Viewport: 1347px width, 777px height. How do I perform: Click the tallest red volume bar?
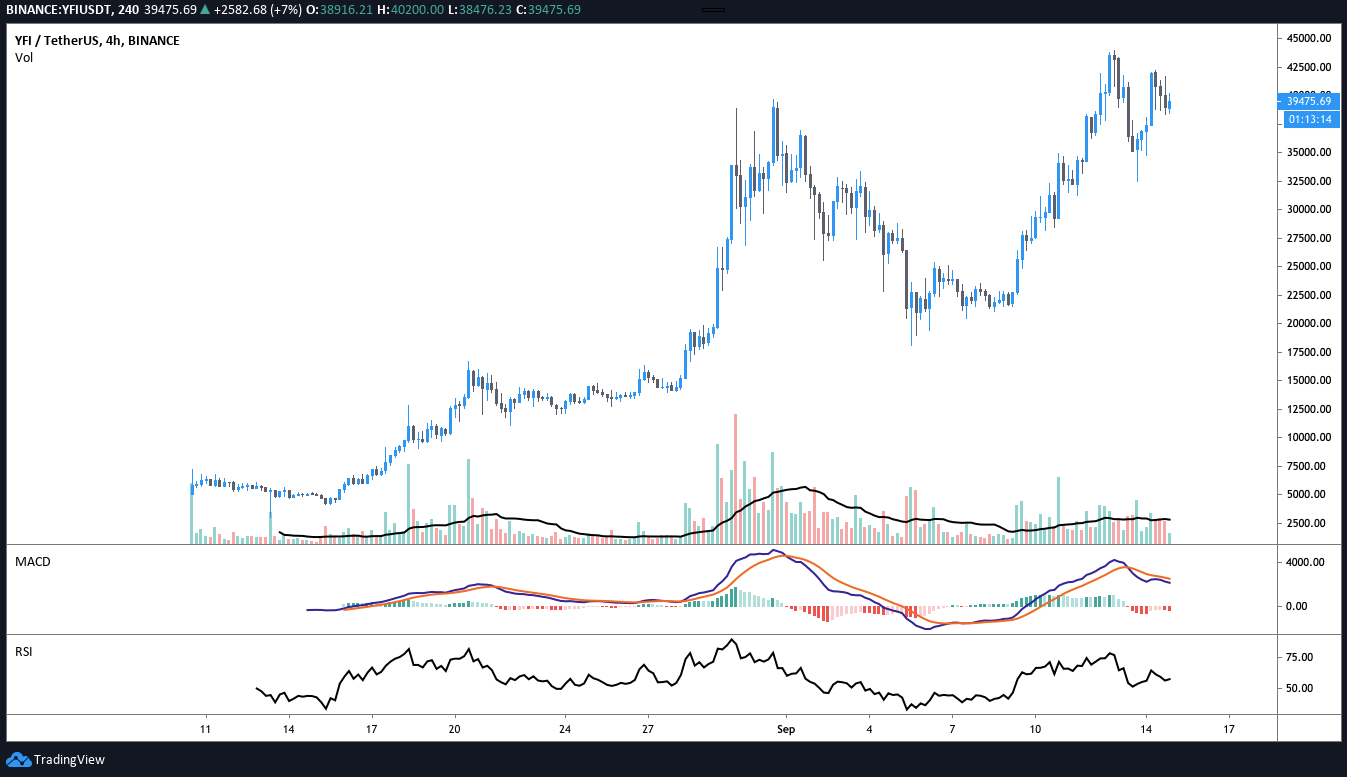click(735, 478)
